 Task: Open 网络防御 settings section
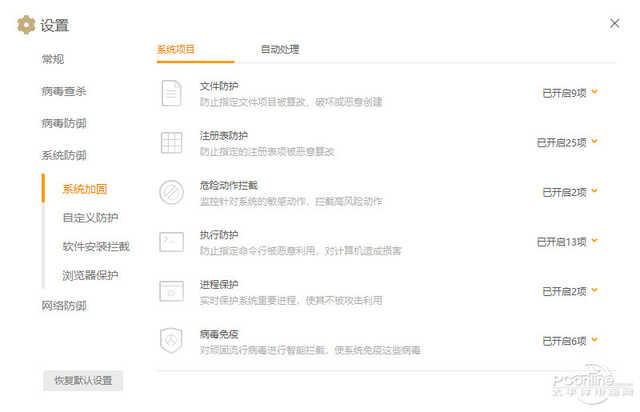click(64, 305)
